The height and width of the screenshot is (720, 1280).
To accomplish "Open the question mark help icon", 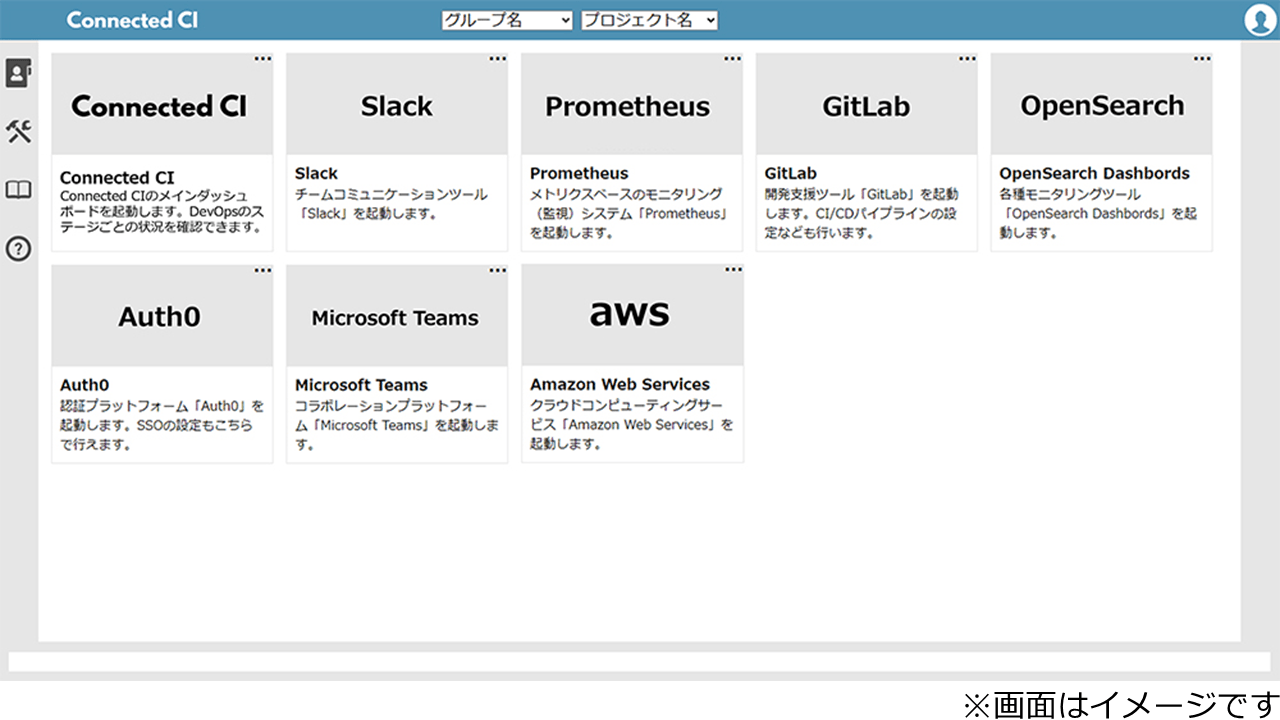I will pyautogui.click(x=19, y=249).
